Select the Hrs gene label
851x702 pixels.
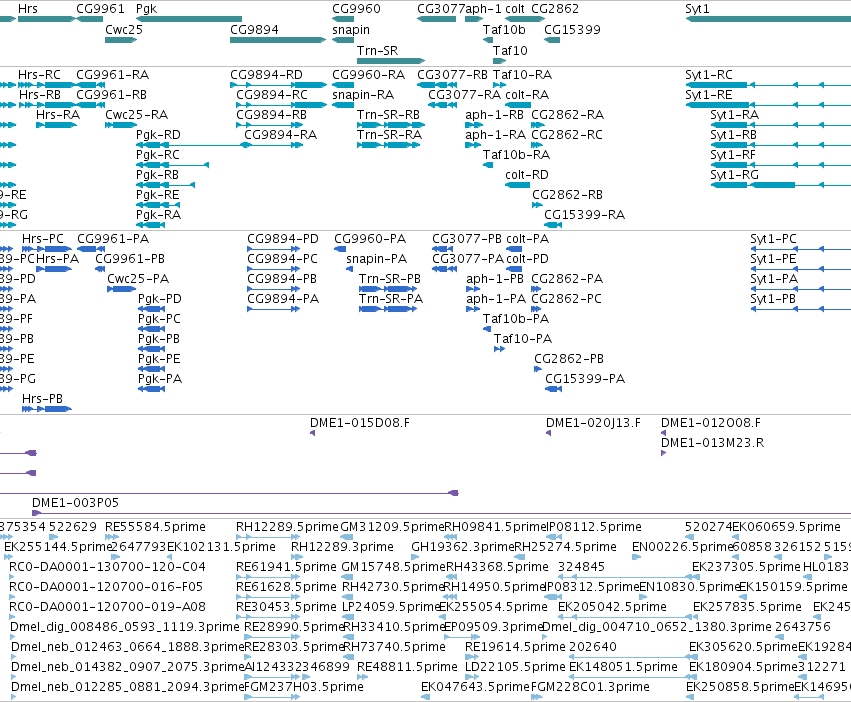pos(28,9)
